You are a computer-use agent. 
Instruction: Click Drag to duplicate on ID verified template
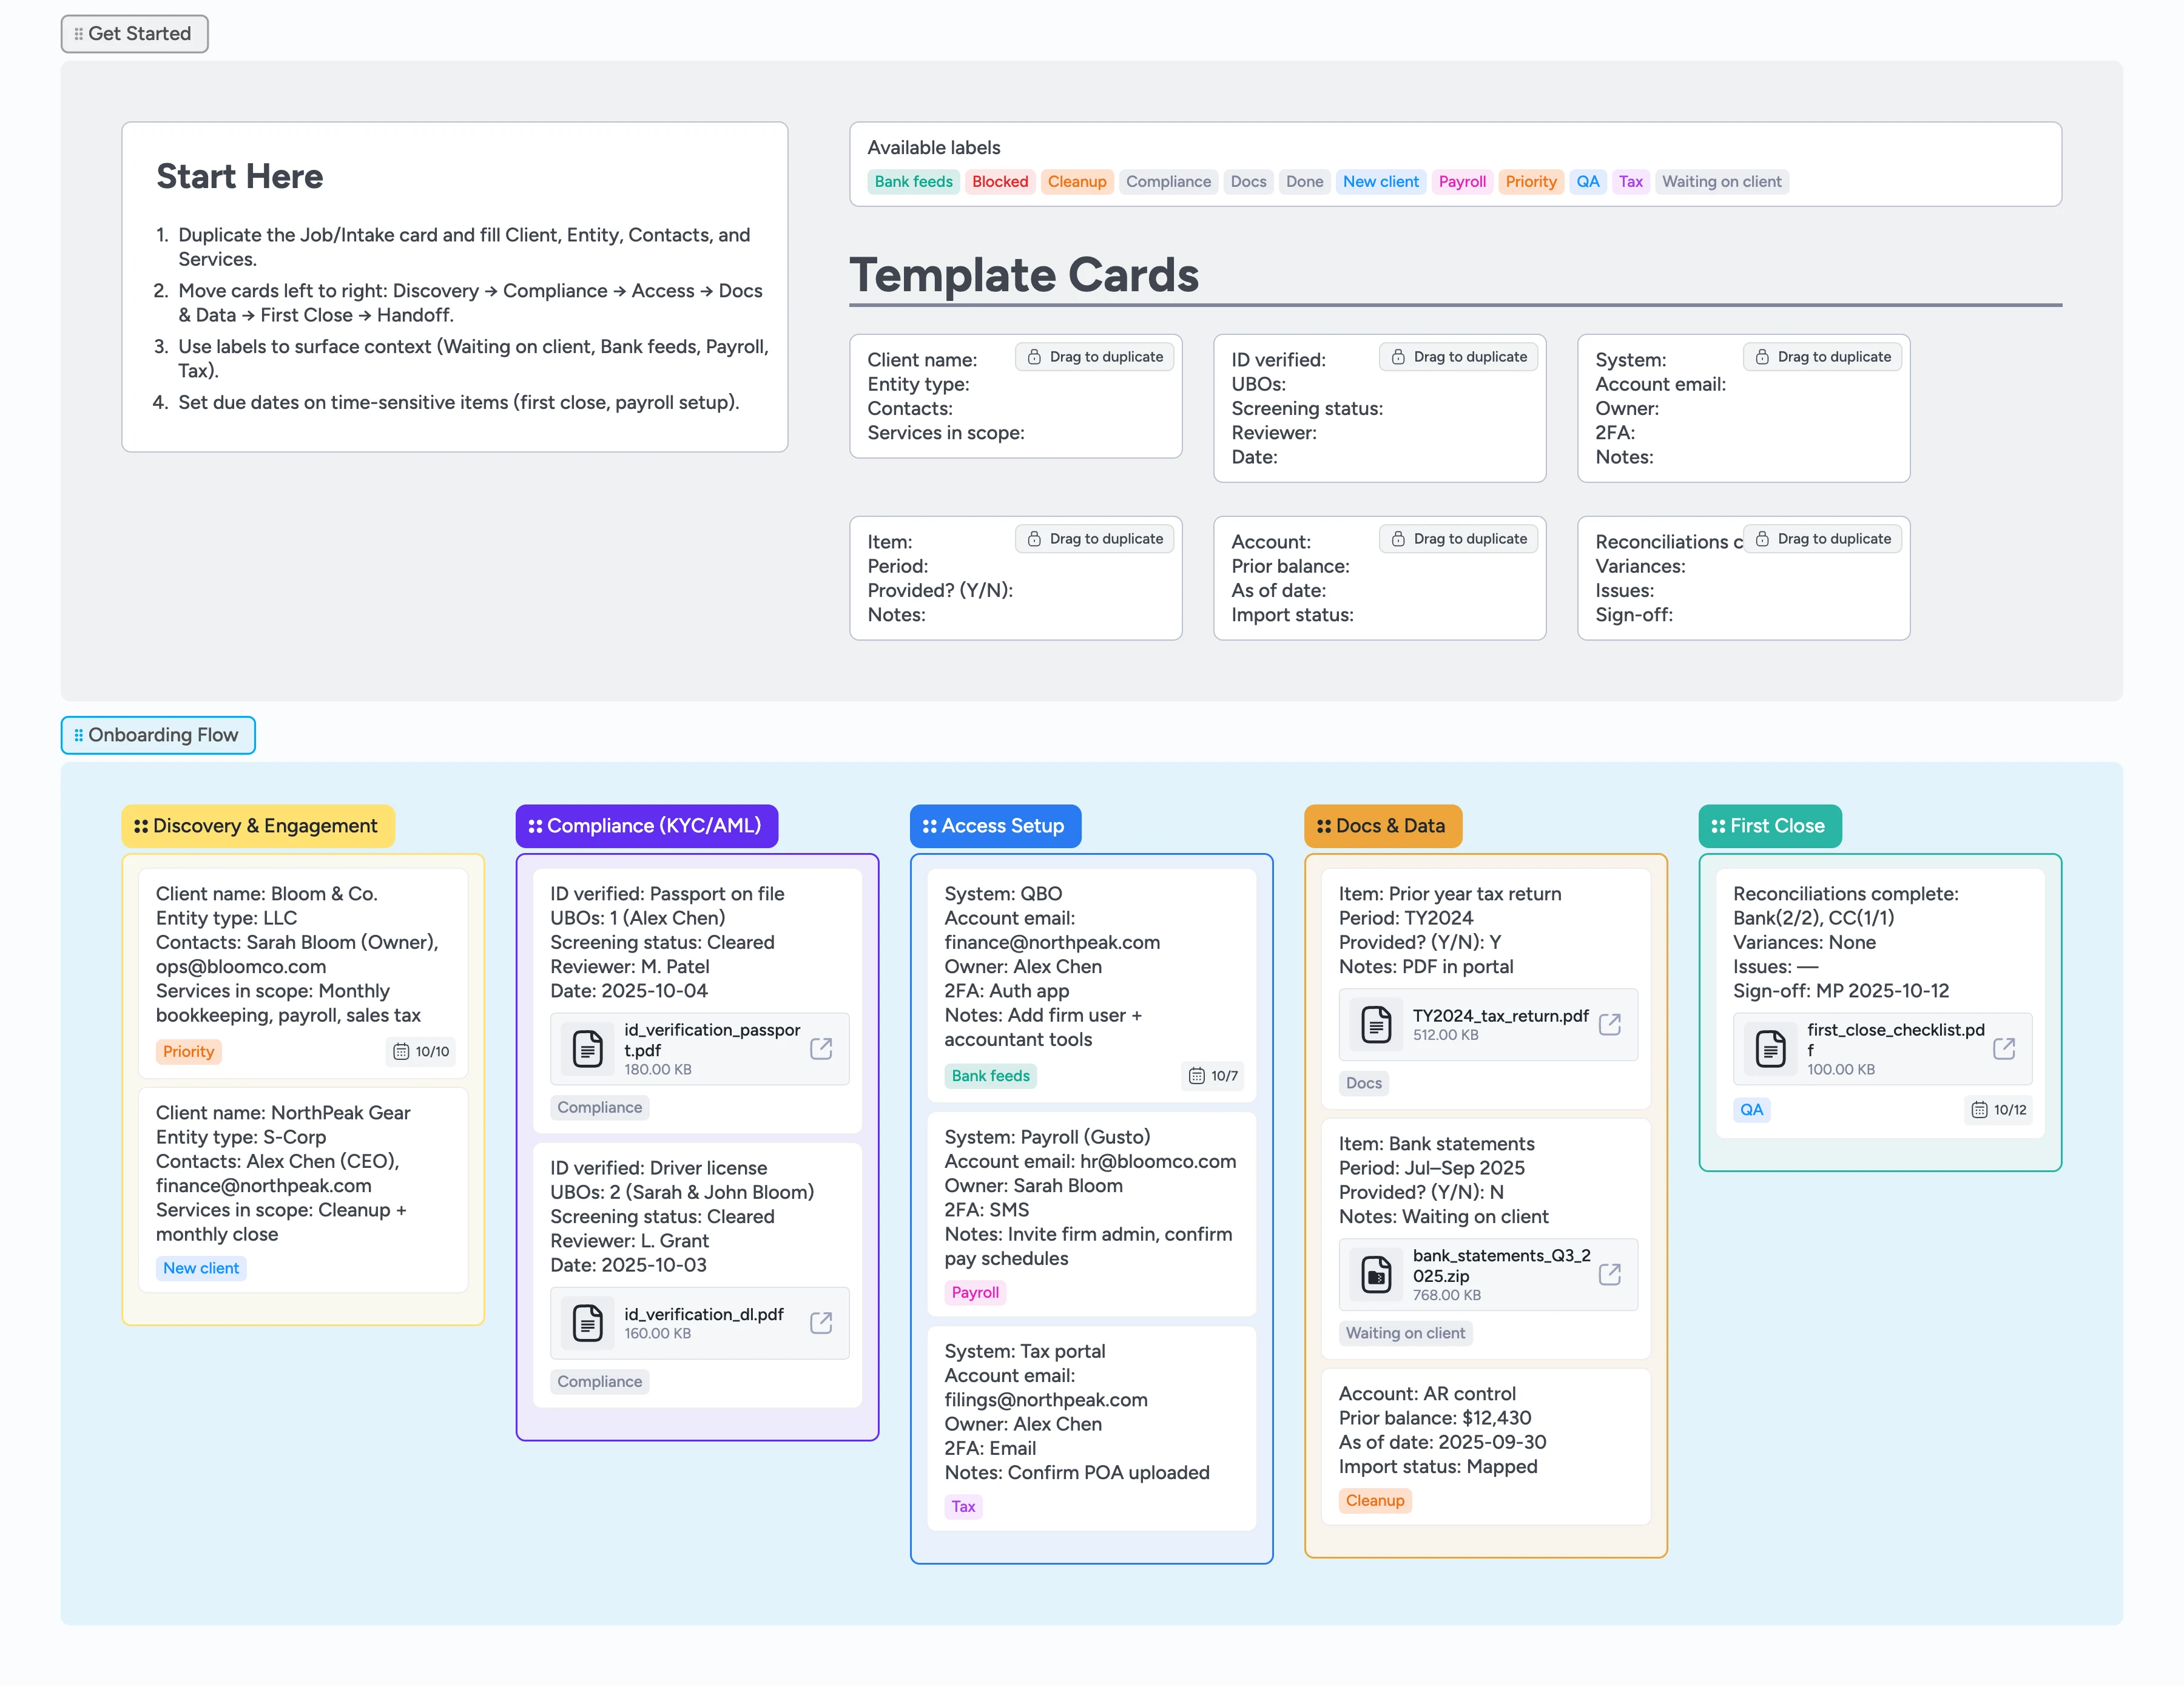click(1459, 357)
